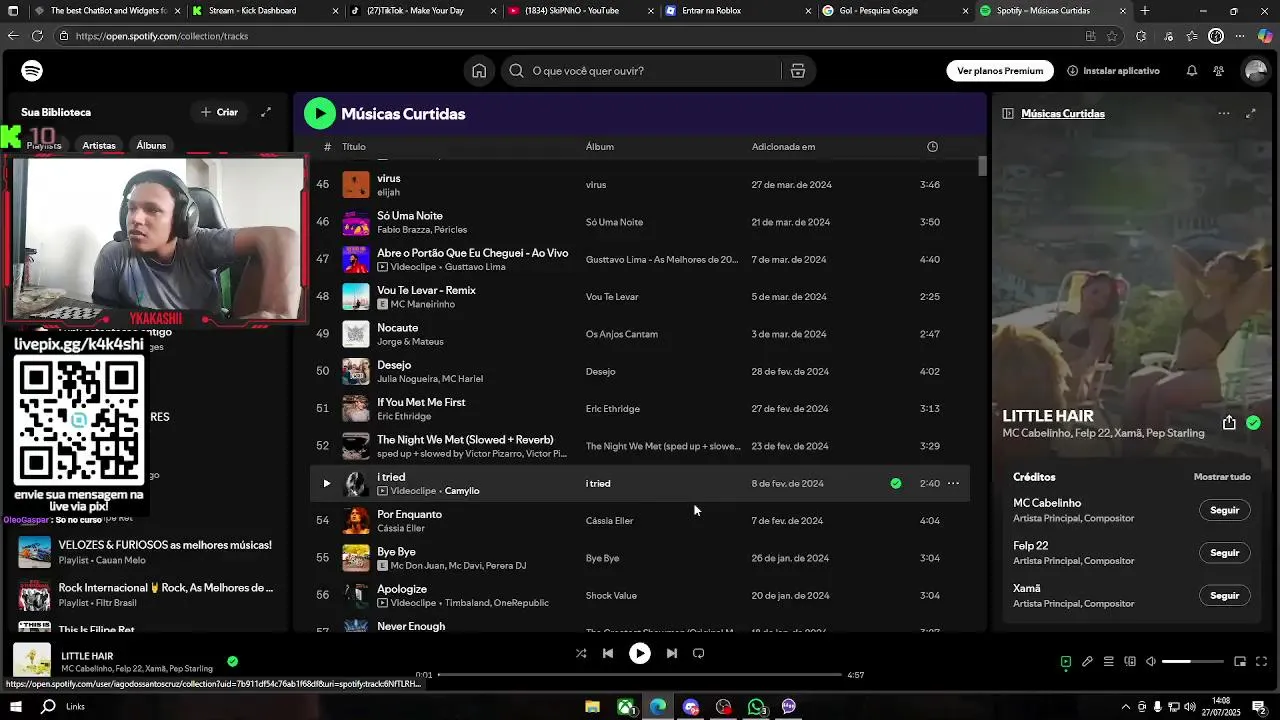Open Shock Value album link
1280x720 pixels.
click(611, 596)
